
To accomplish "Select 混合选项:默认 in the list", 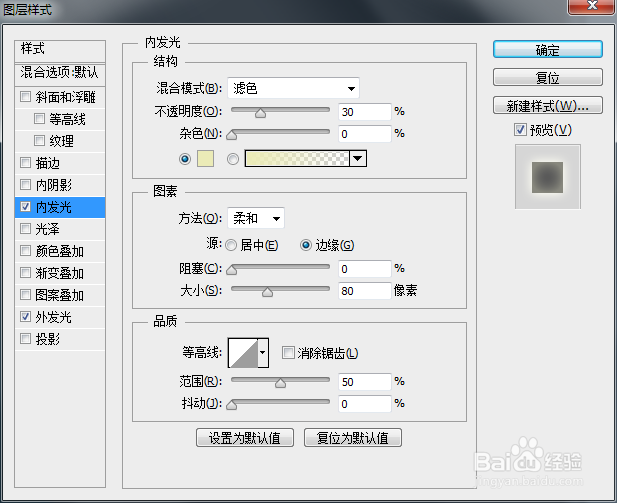I will point(60,74).
